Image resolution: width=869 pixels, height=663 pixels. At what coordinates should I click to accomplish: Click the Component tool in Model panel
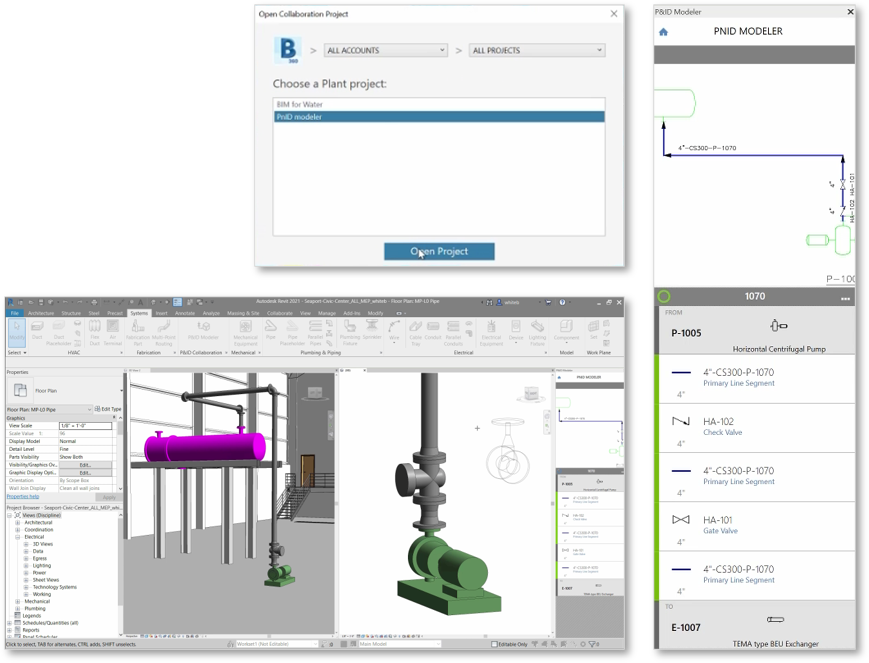566,331
